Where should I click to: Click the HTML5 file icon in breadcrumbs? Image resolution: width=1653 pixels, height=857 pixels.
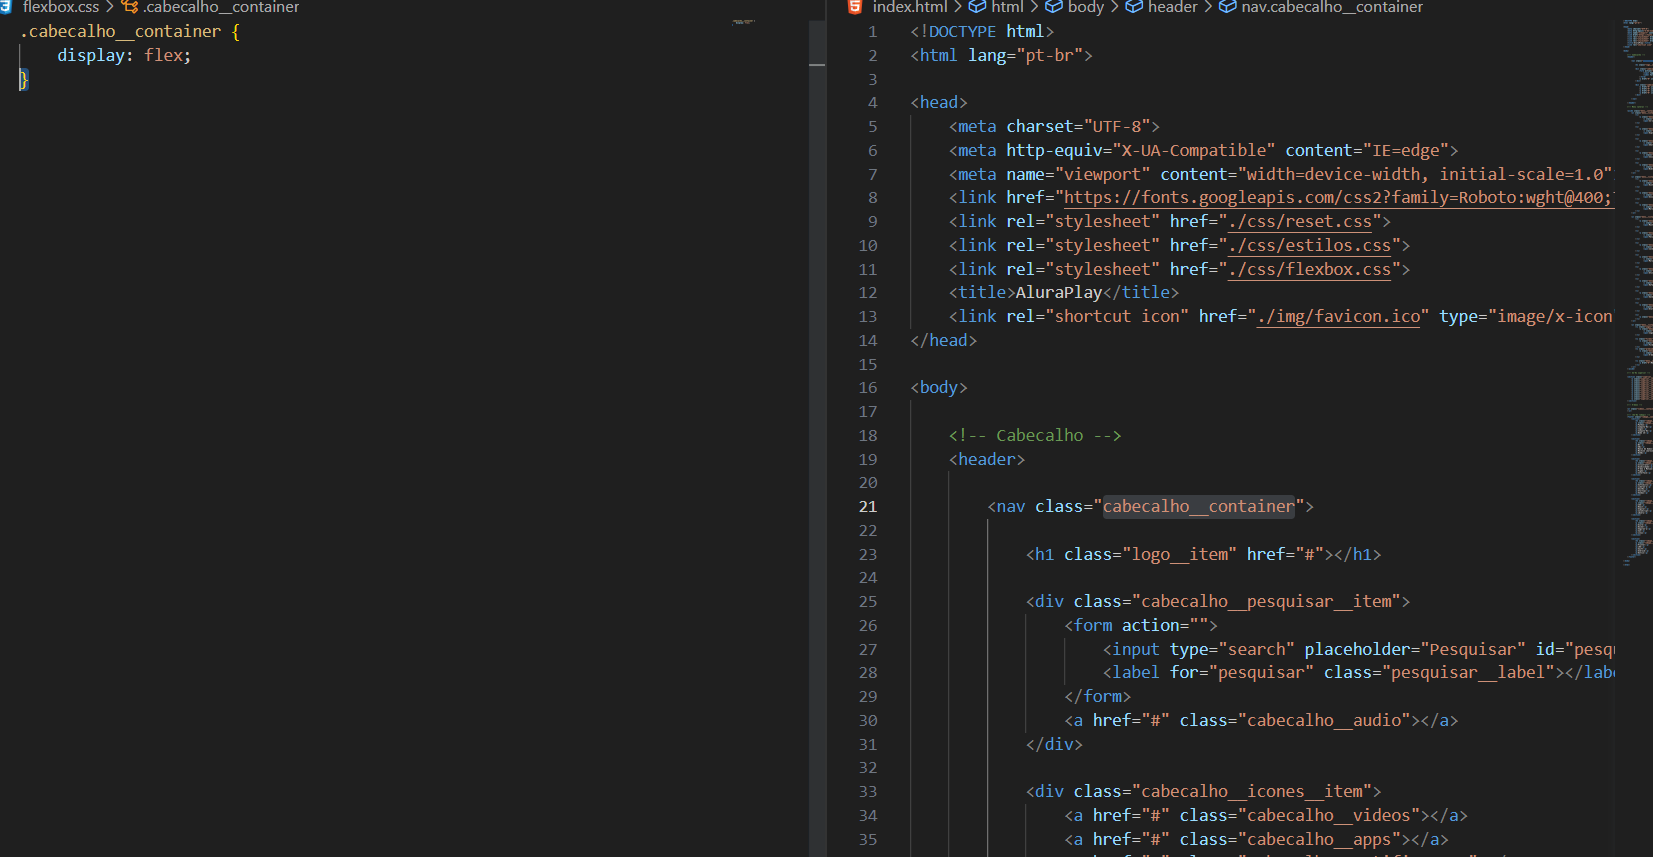(x=854, y=6)
